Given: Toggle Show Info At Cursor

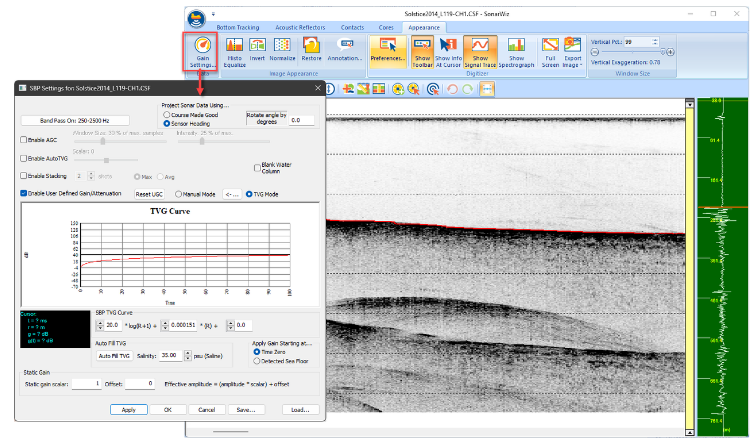Looking at the screenshot, I should (448, 52).
